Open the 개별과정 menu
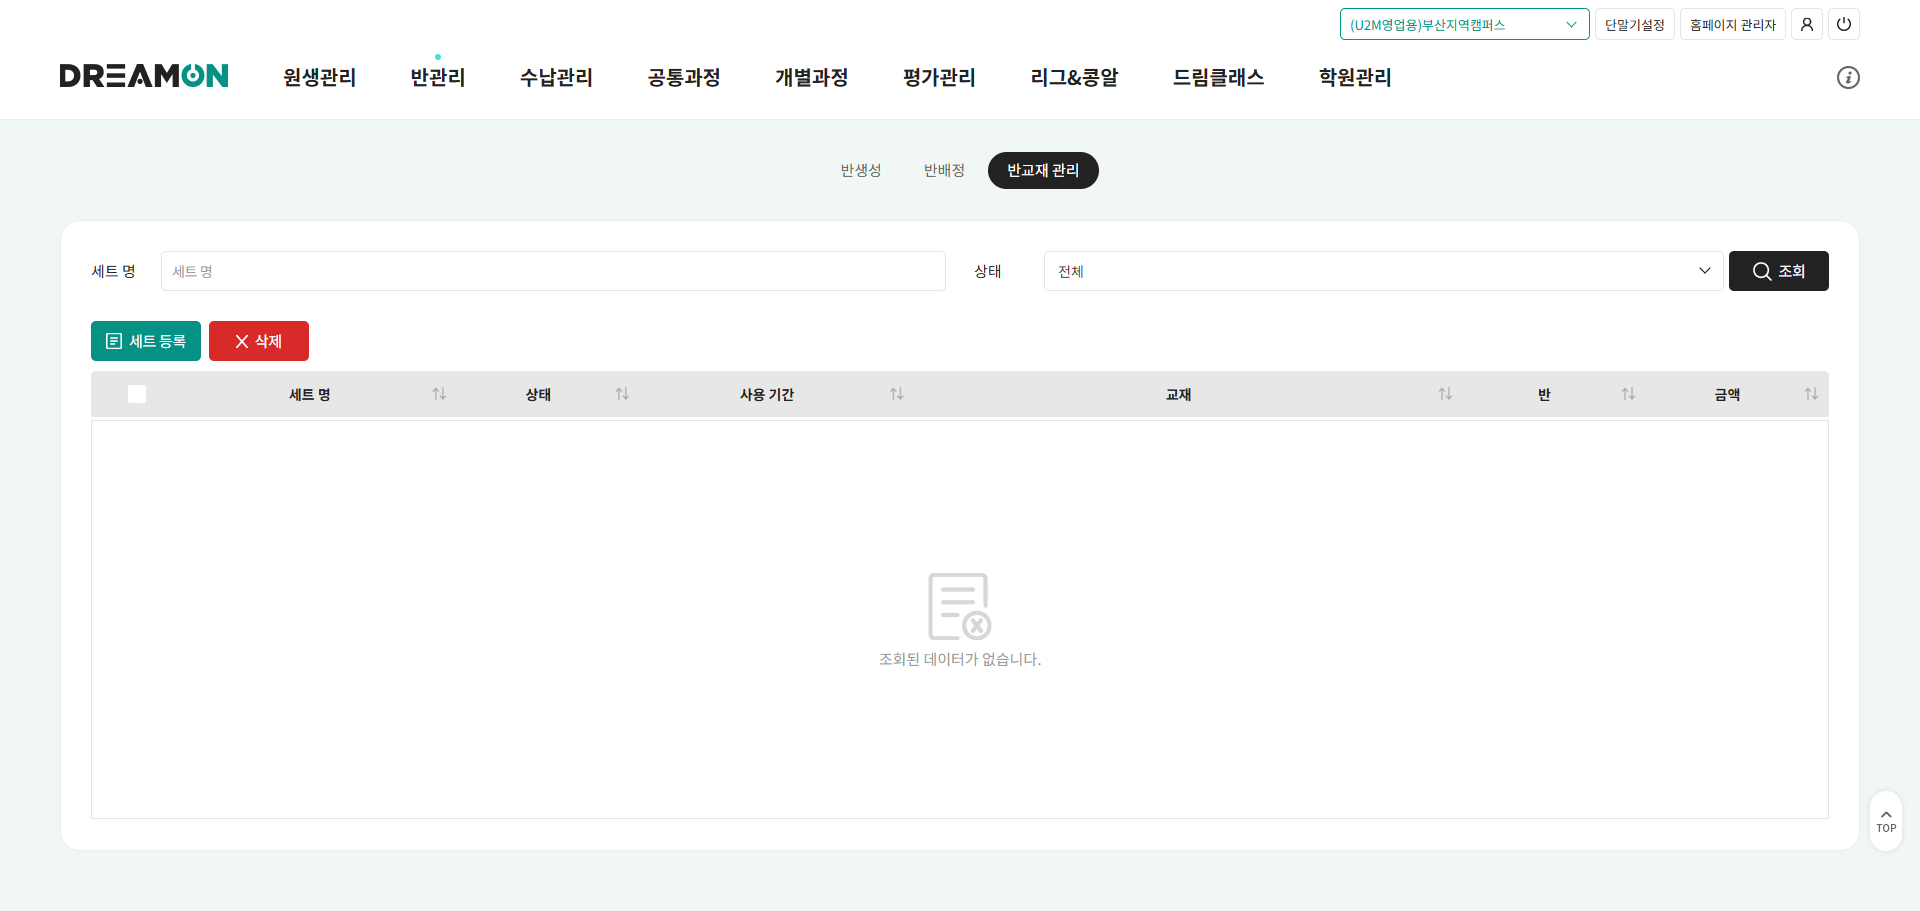The height and width of the screenshot is (911, 1920). (x=811, y=77)
